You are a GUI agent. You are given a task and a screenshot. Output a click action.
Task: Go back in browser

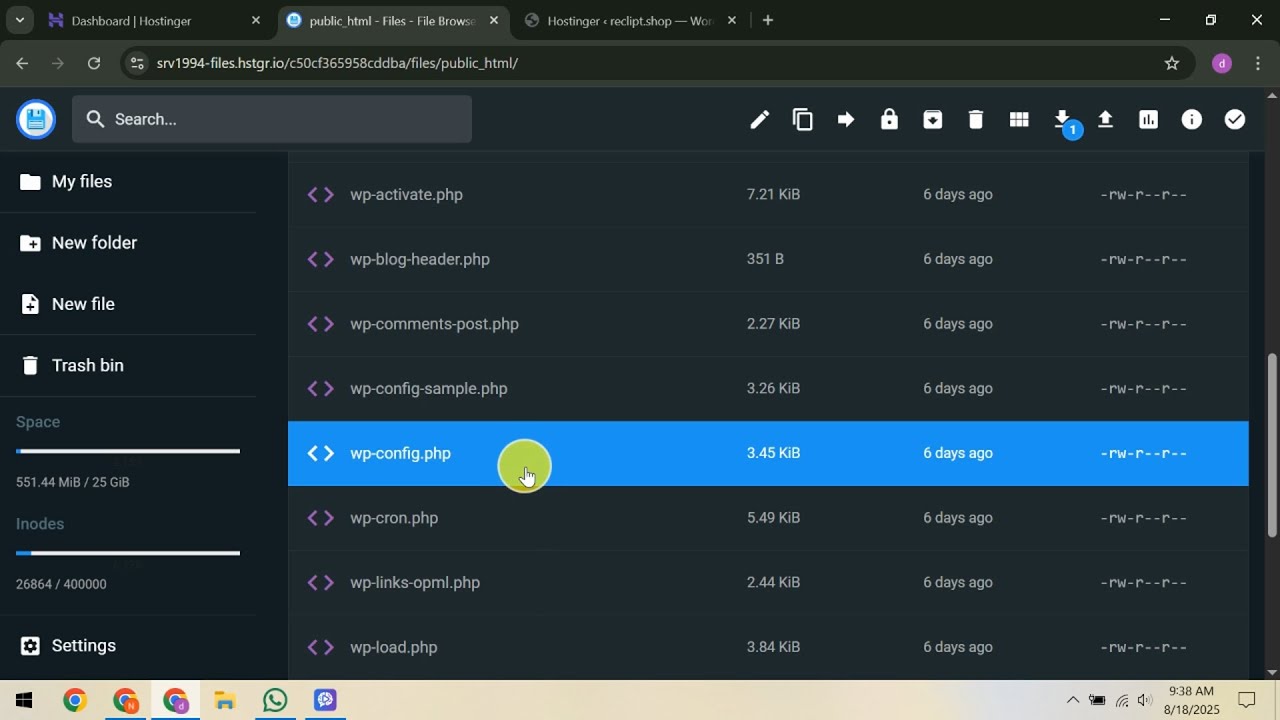coord(22,63)
